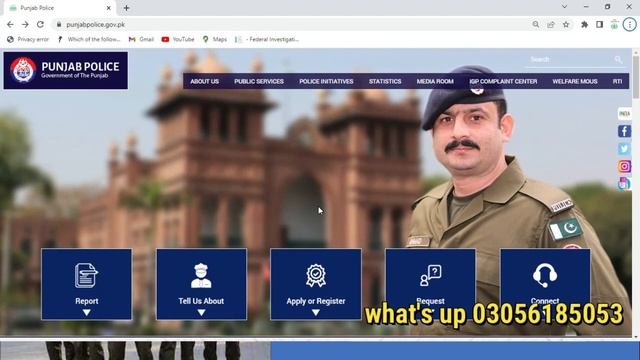Open the profile avatar in toolbar
Viewport: 640px width, 360px height.
614,24
